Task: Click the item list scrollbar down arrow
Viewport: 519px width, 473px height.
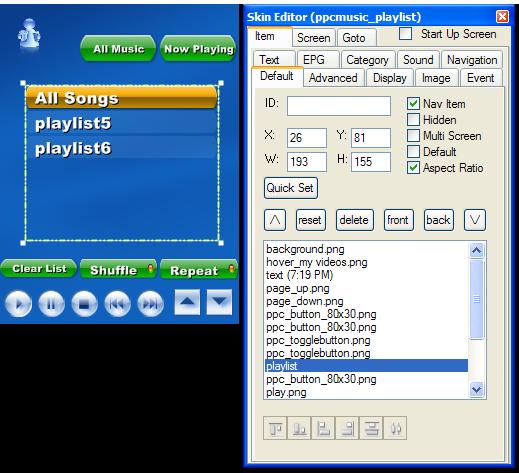Action: pyautogui.click(x=476, y=389)
